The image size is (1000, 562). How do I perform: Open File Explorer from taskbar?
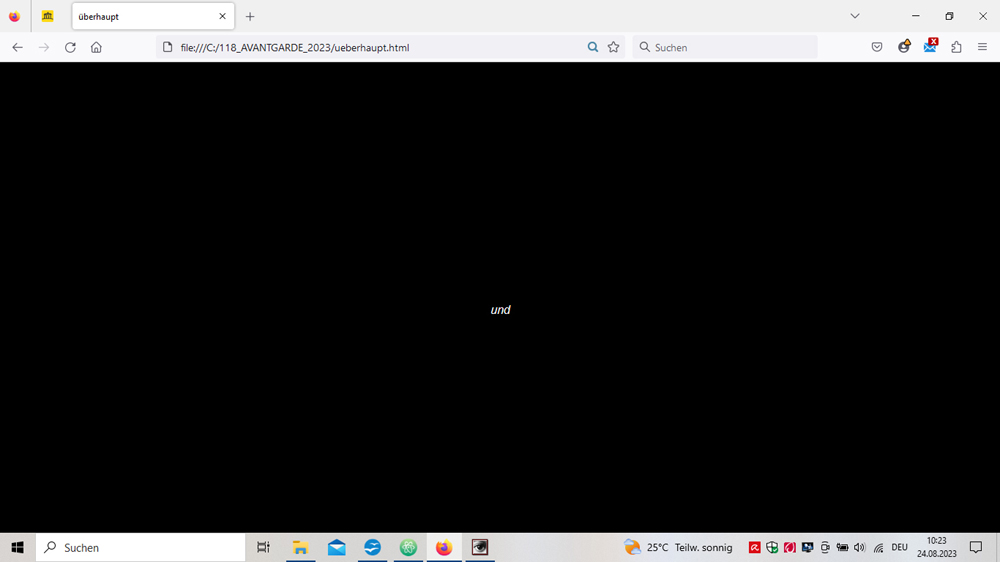pyautogui.click(x=300, y=547)
